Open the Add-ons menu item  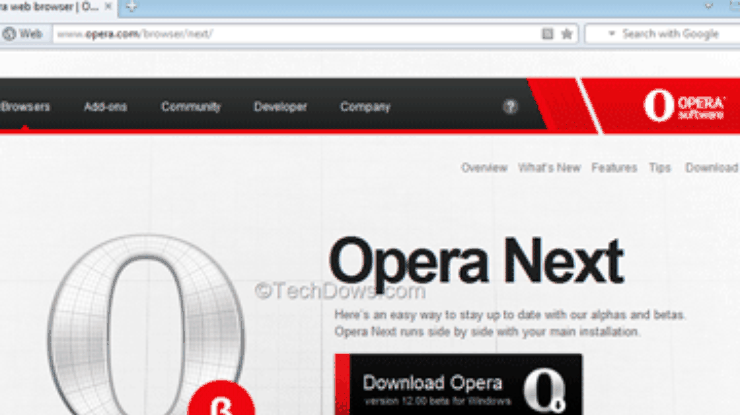105,107
